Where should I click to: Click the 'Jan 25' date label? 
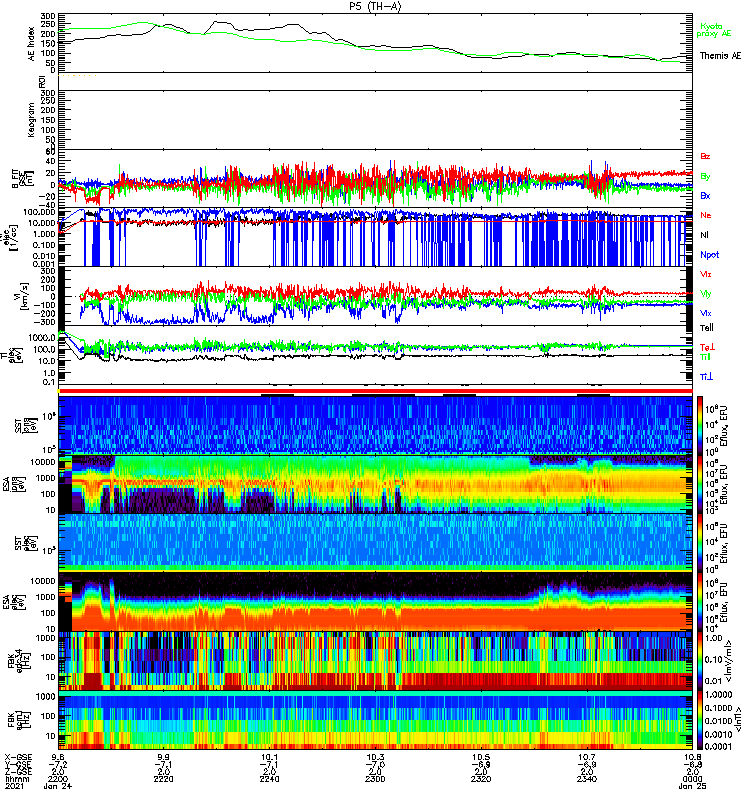[692, 786]
